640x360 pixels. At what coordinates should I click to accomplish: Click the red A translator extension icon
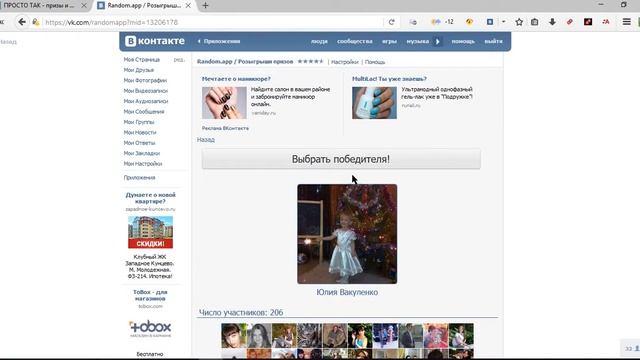tap(606, 22)
